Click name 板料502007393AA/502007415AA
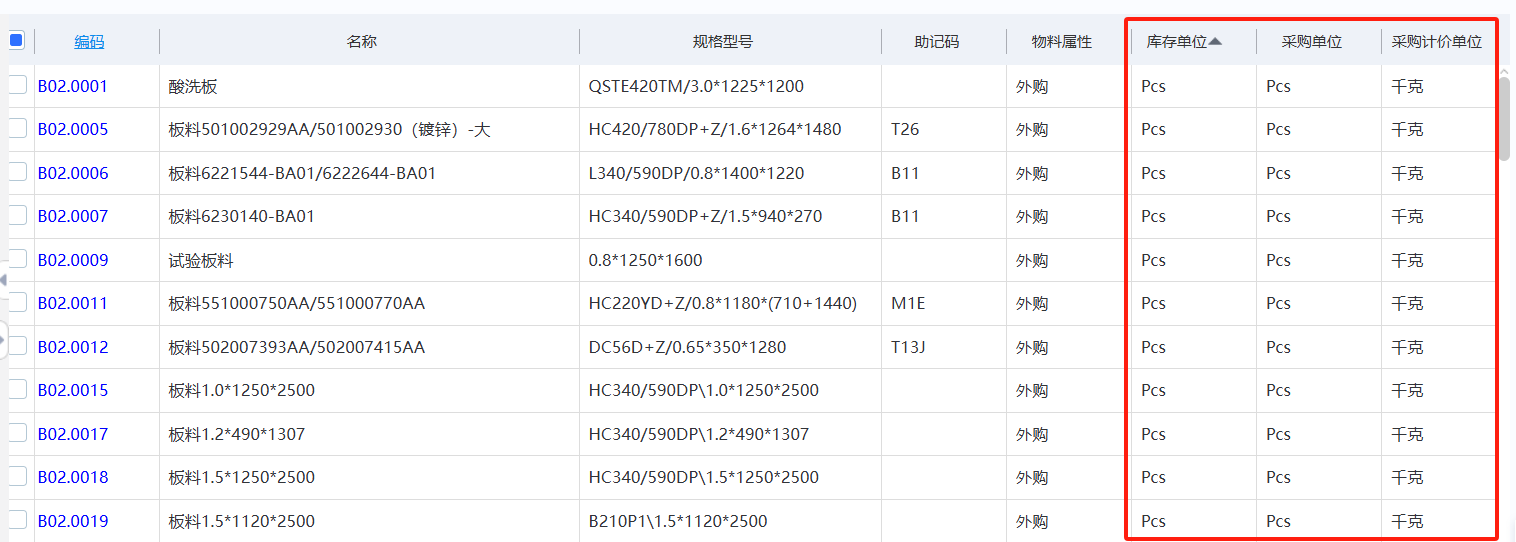The height and width of the screenshot is (542, 1516). point(297,347)
